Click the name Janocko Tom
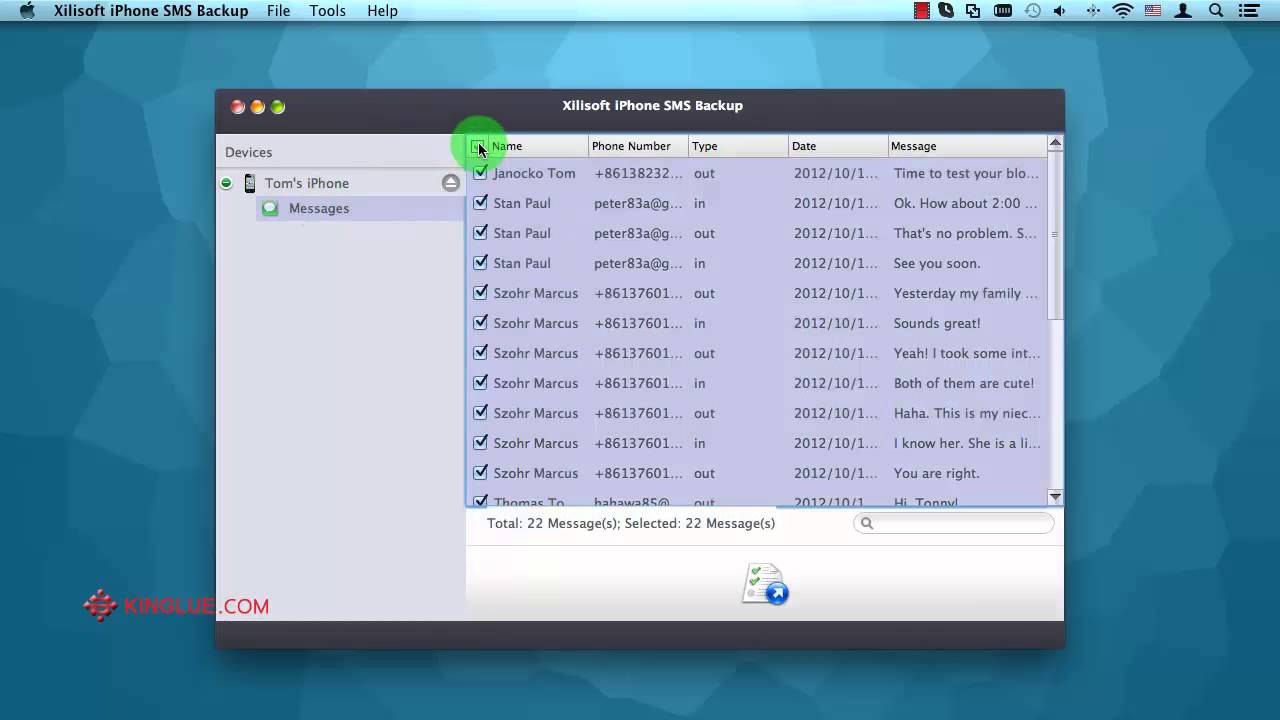 tap(534, 173)
